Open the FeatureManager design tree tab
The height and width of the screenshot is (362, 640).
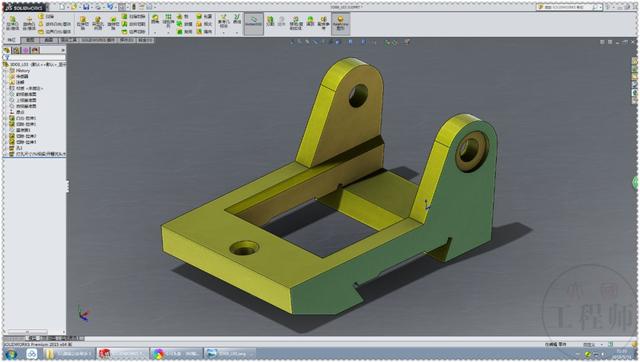click(7, 50)
